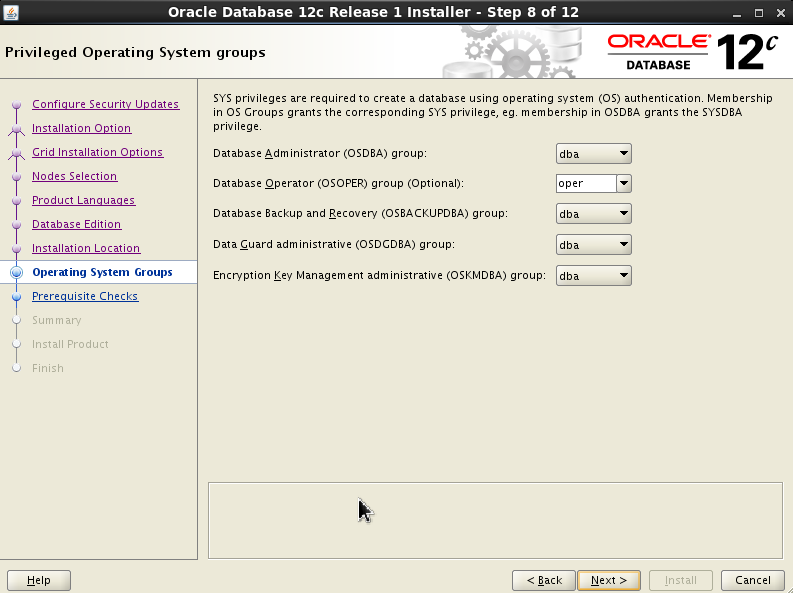Click Database Operator (OSOPER) group label
This screenshot has width=793, height=593.
[338, 184]
